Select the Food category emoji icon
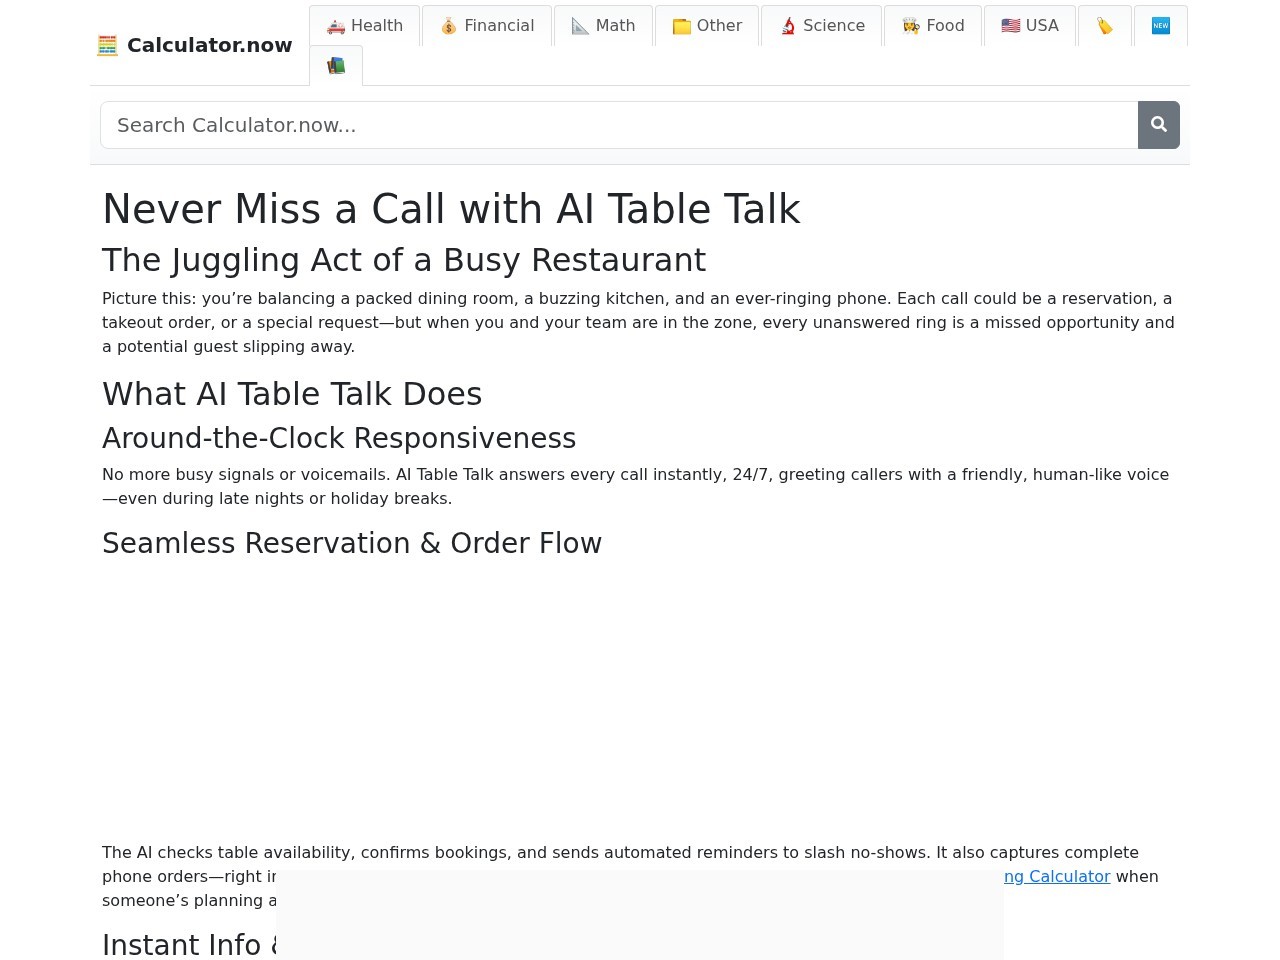The height and width of the screenshot is (960, 1280). [912, 26]
